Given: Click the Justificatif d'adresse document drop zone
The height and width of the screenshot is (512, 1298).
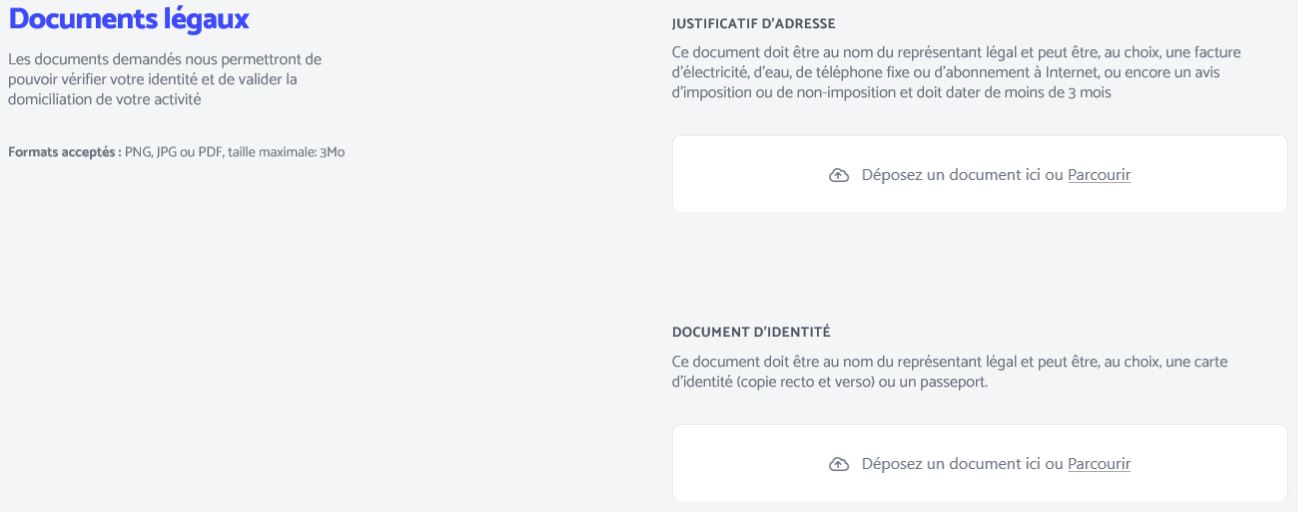Looking at the screenshot, I should coord(979,174).
